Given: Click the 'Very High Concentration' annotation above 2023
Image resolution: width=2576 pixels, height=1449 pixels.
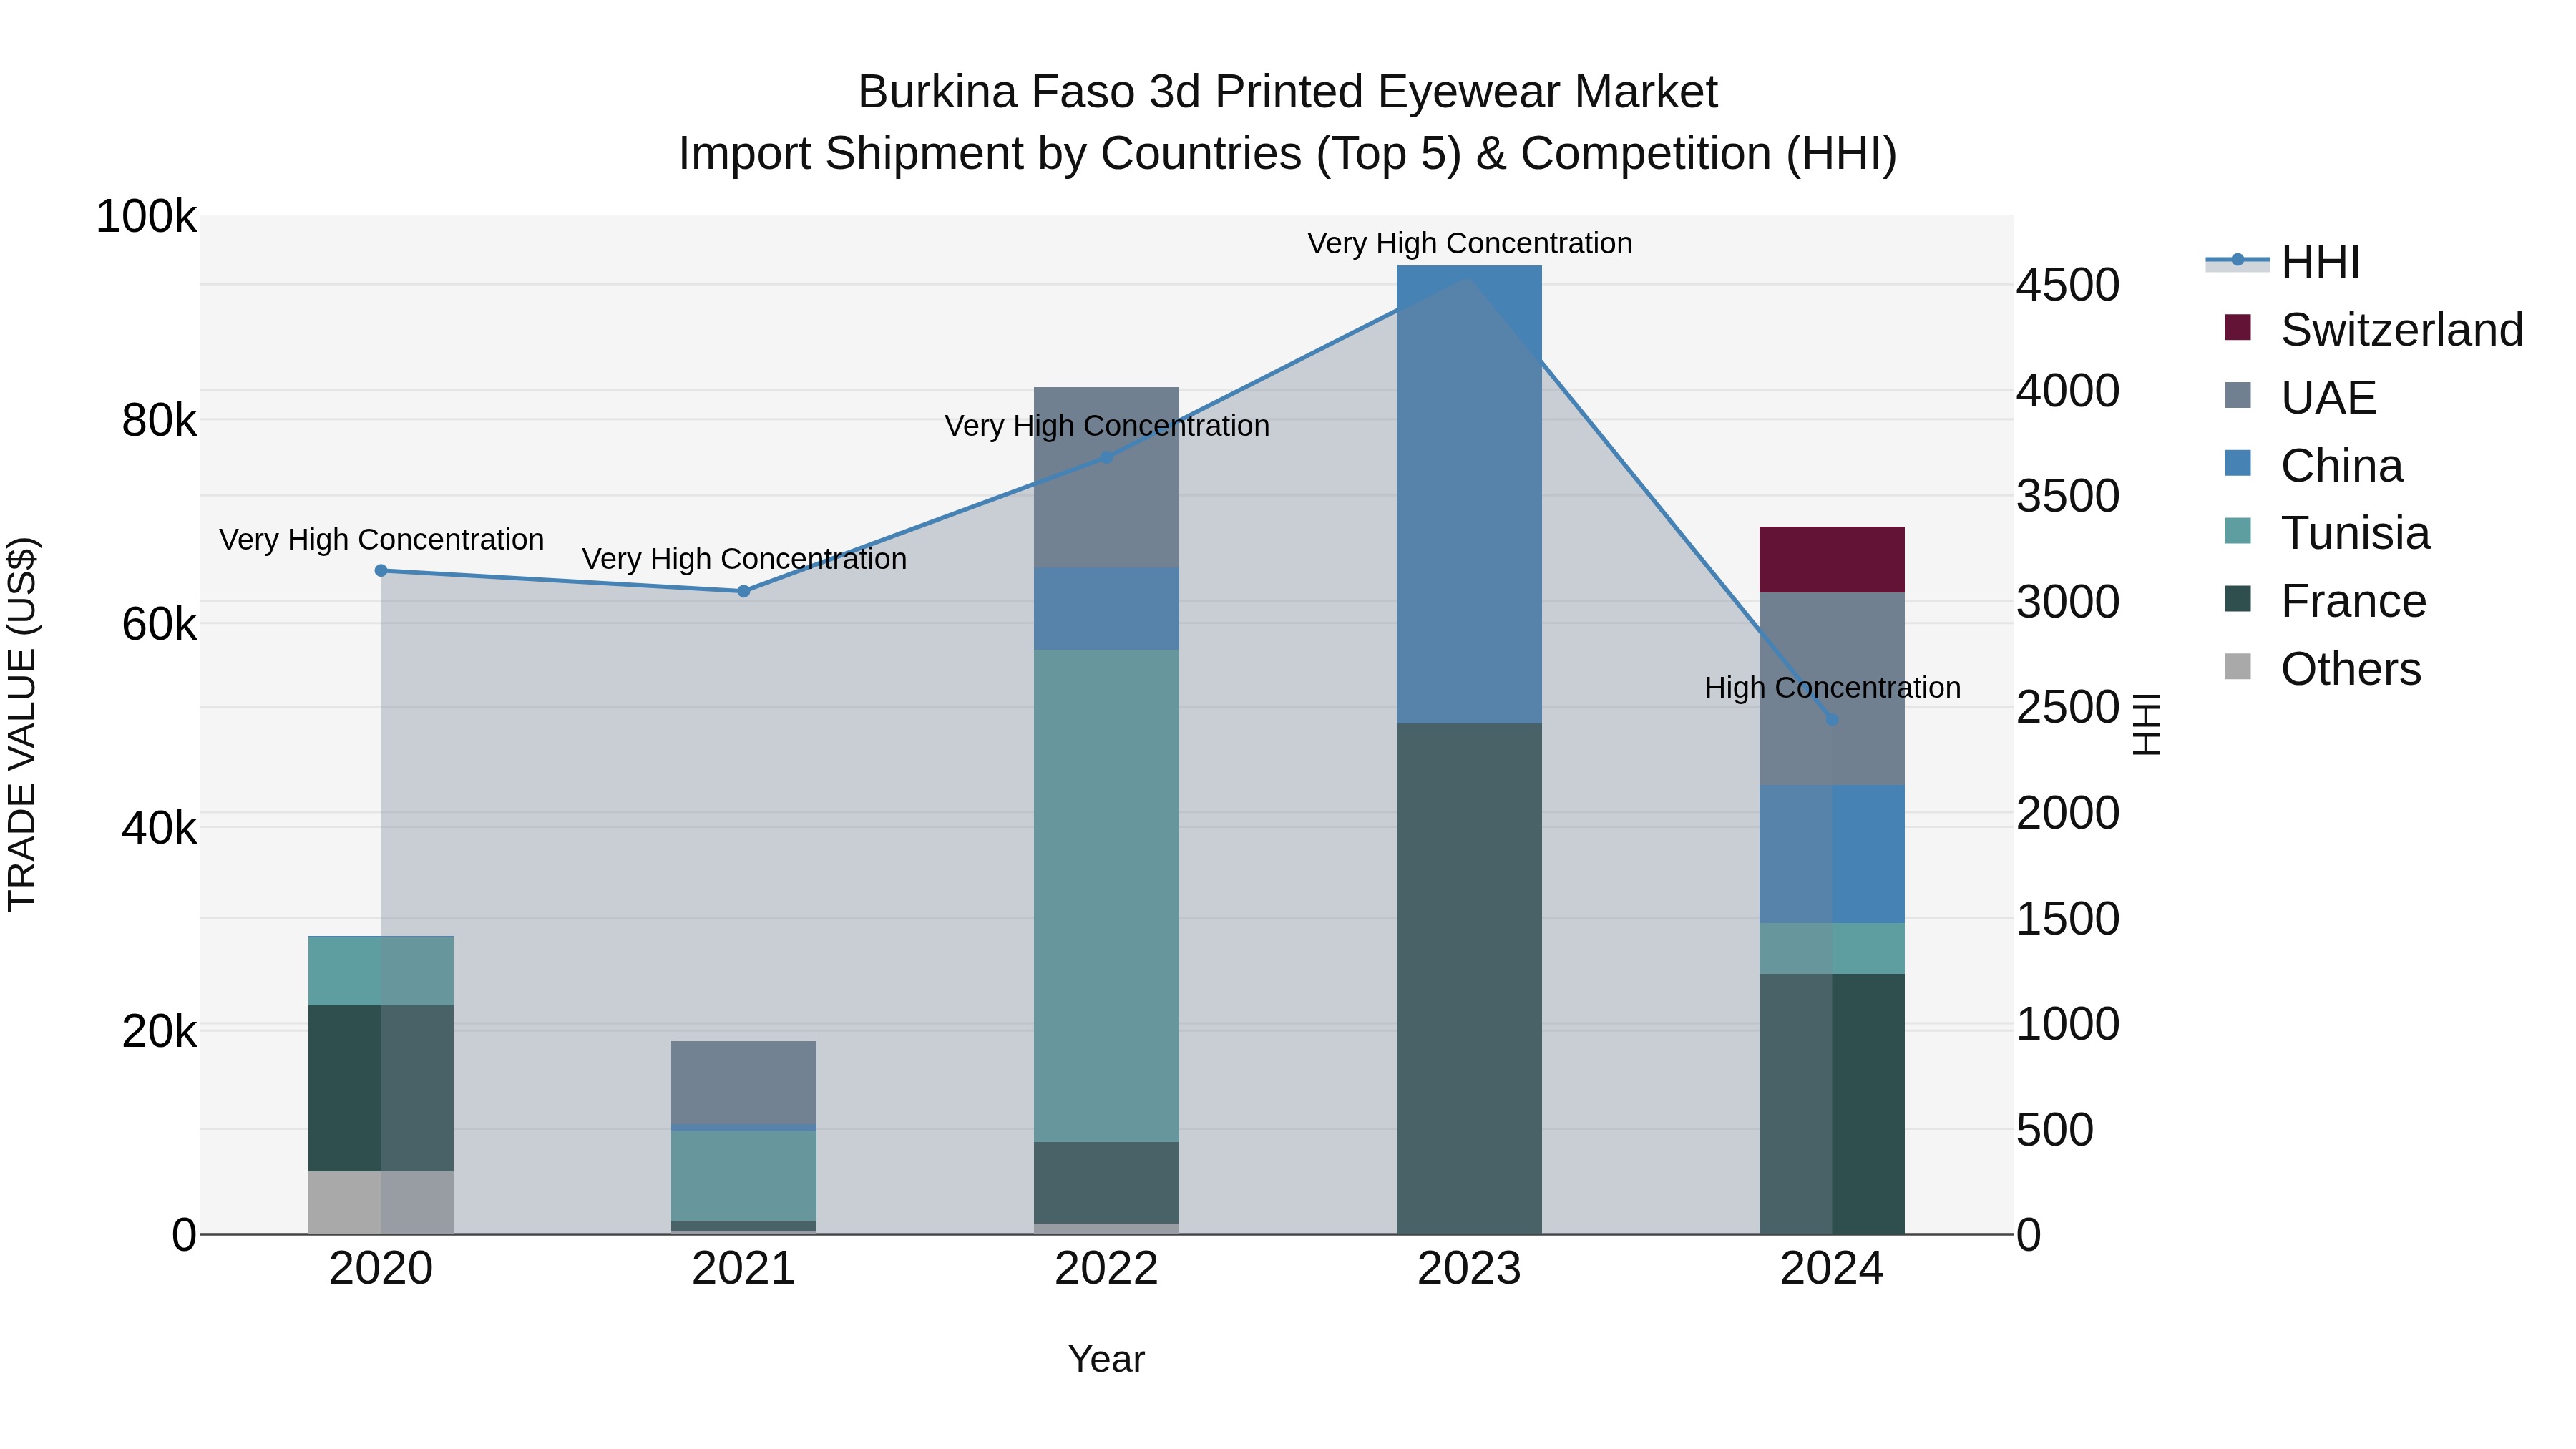Looking at the screenshot, I should [1470, 243].
